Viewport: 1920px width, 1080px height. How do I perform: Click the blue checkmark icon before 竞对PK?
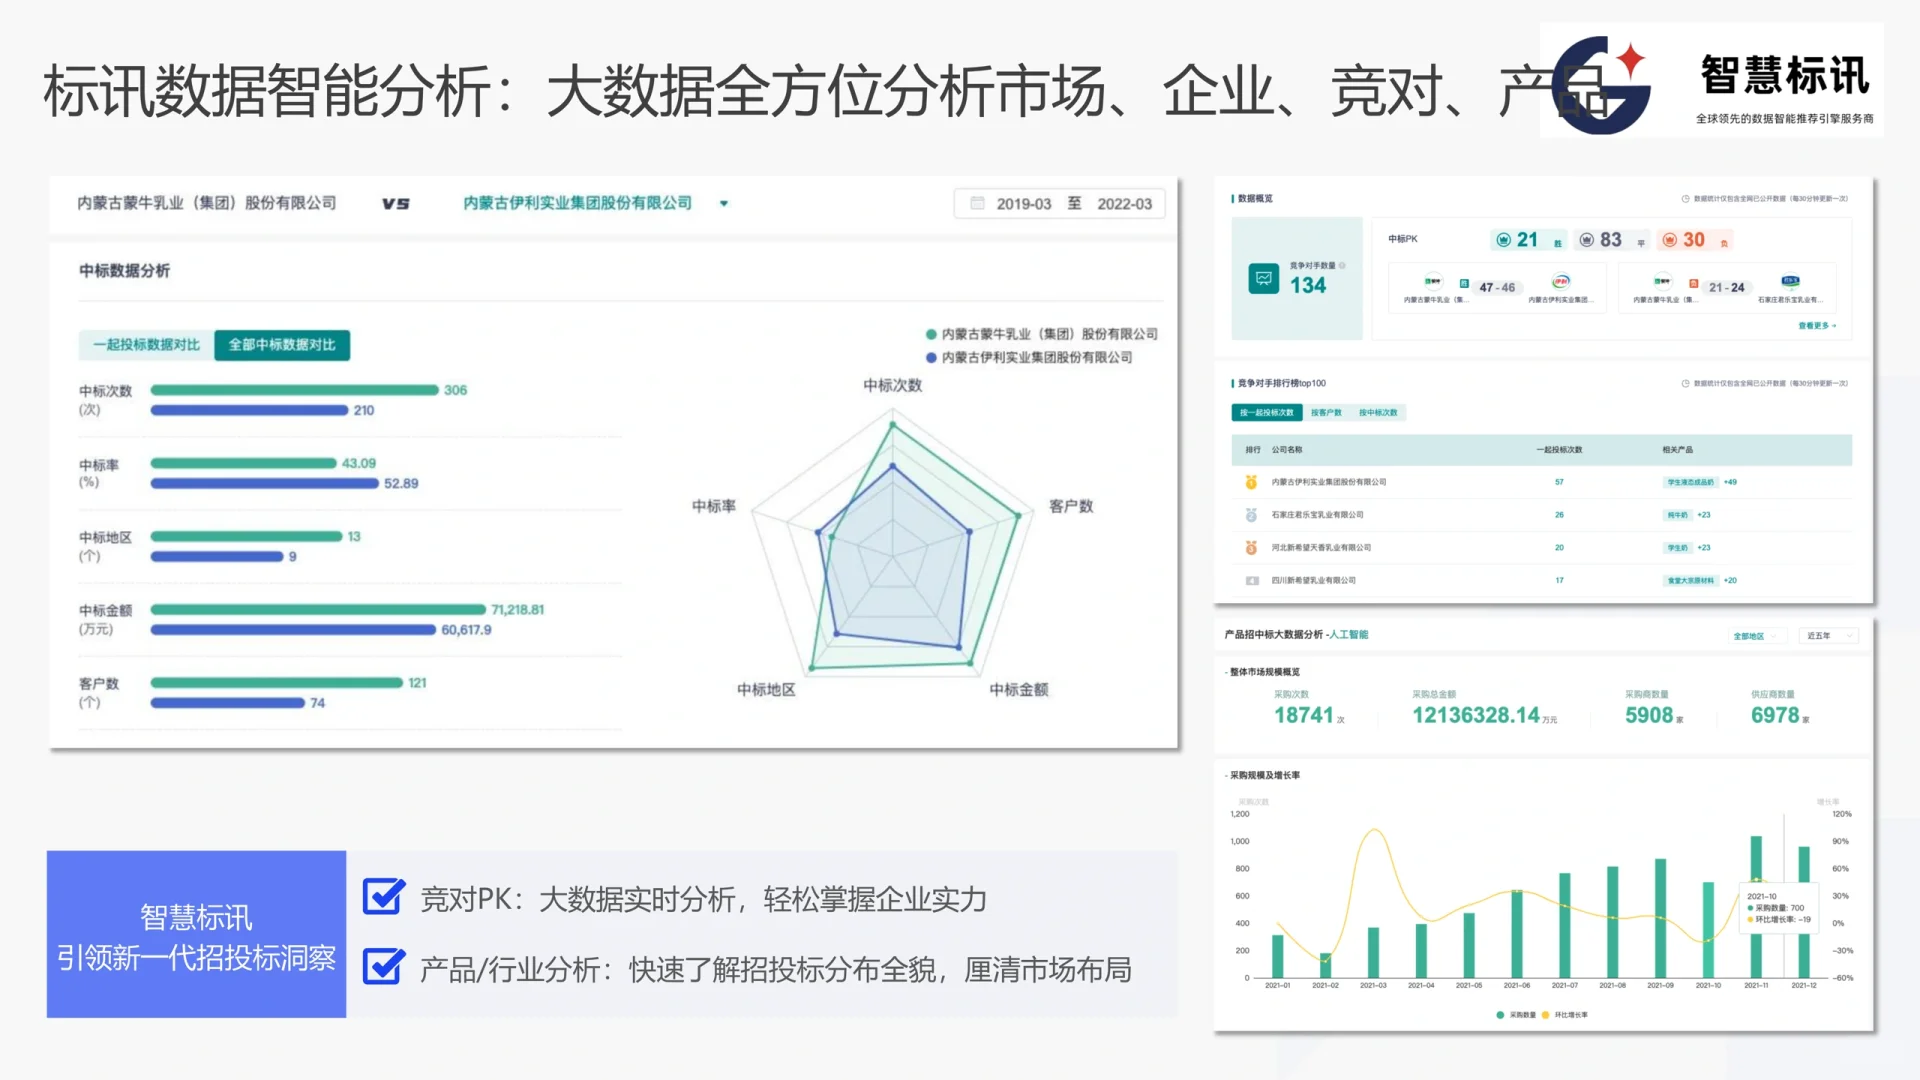(x=382, y=898)
